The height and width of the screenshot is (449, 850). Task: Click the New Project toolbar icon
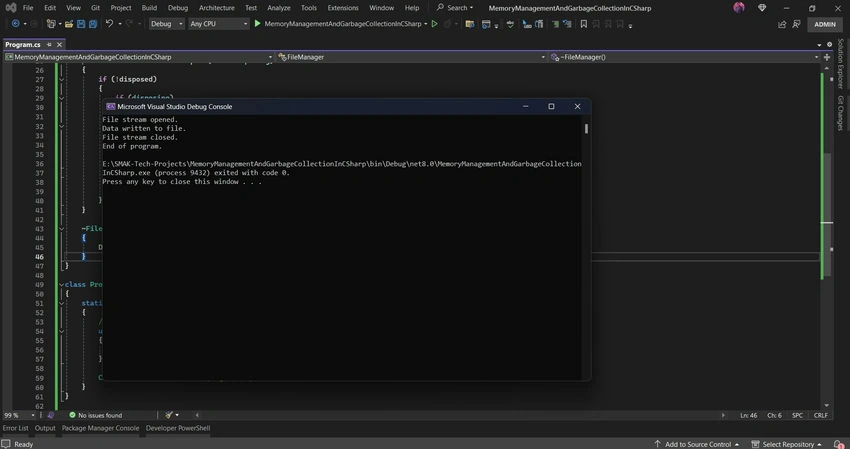pos(51,24)
